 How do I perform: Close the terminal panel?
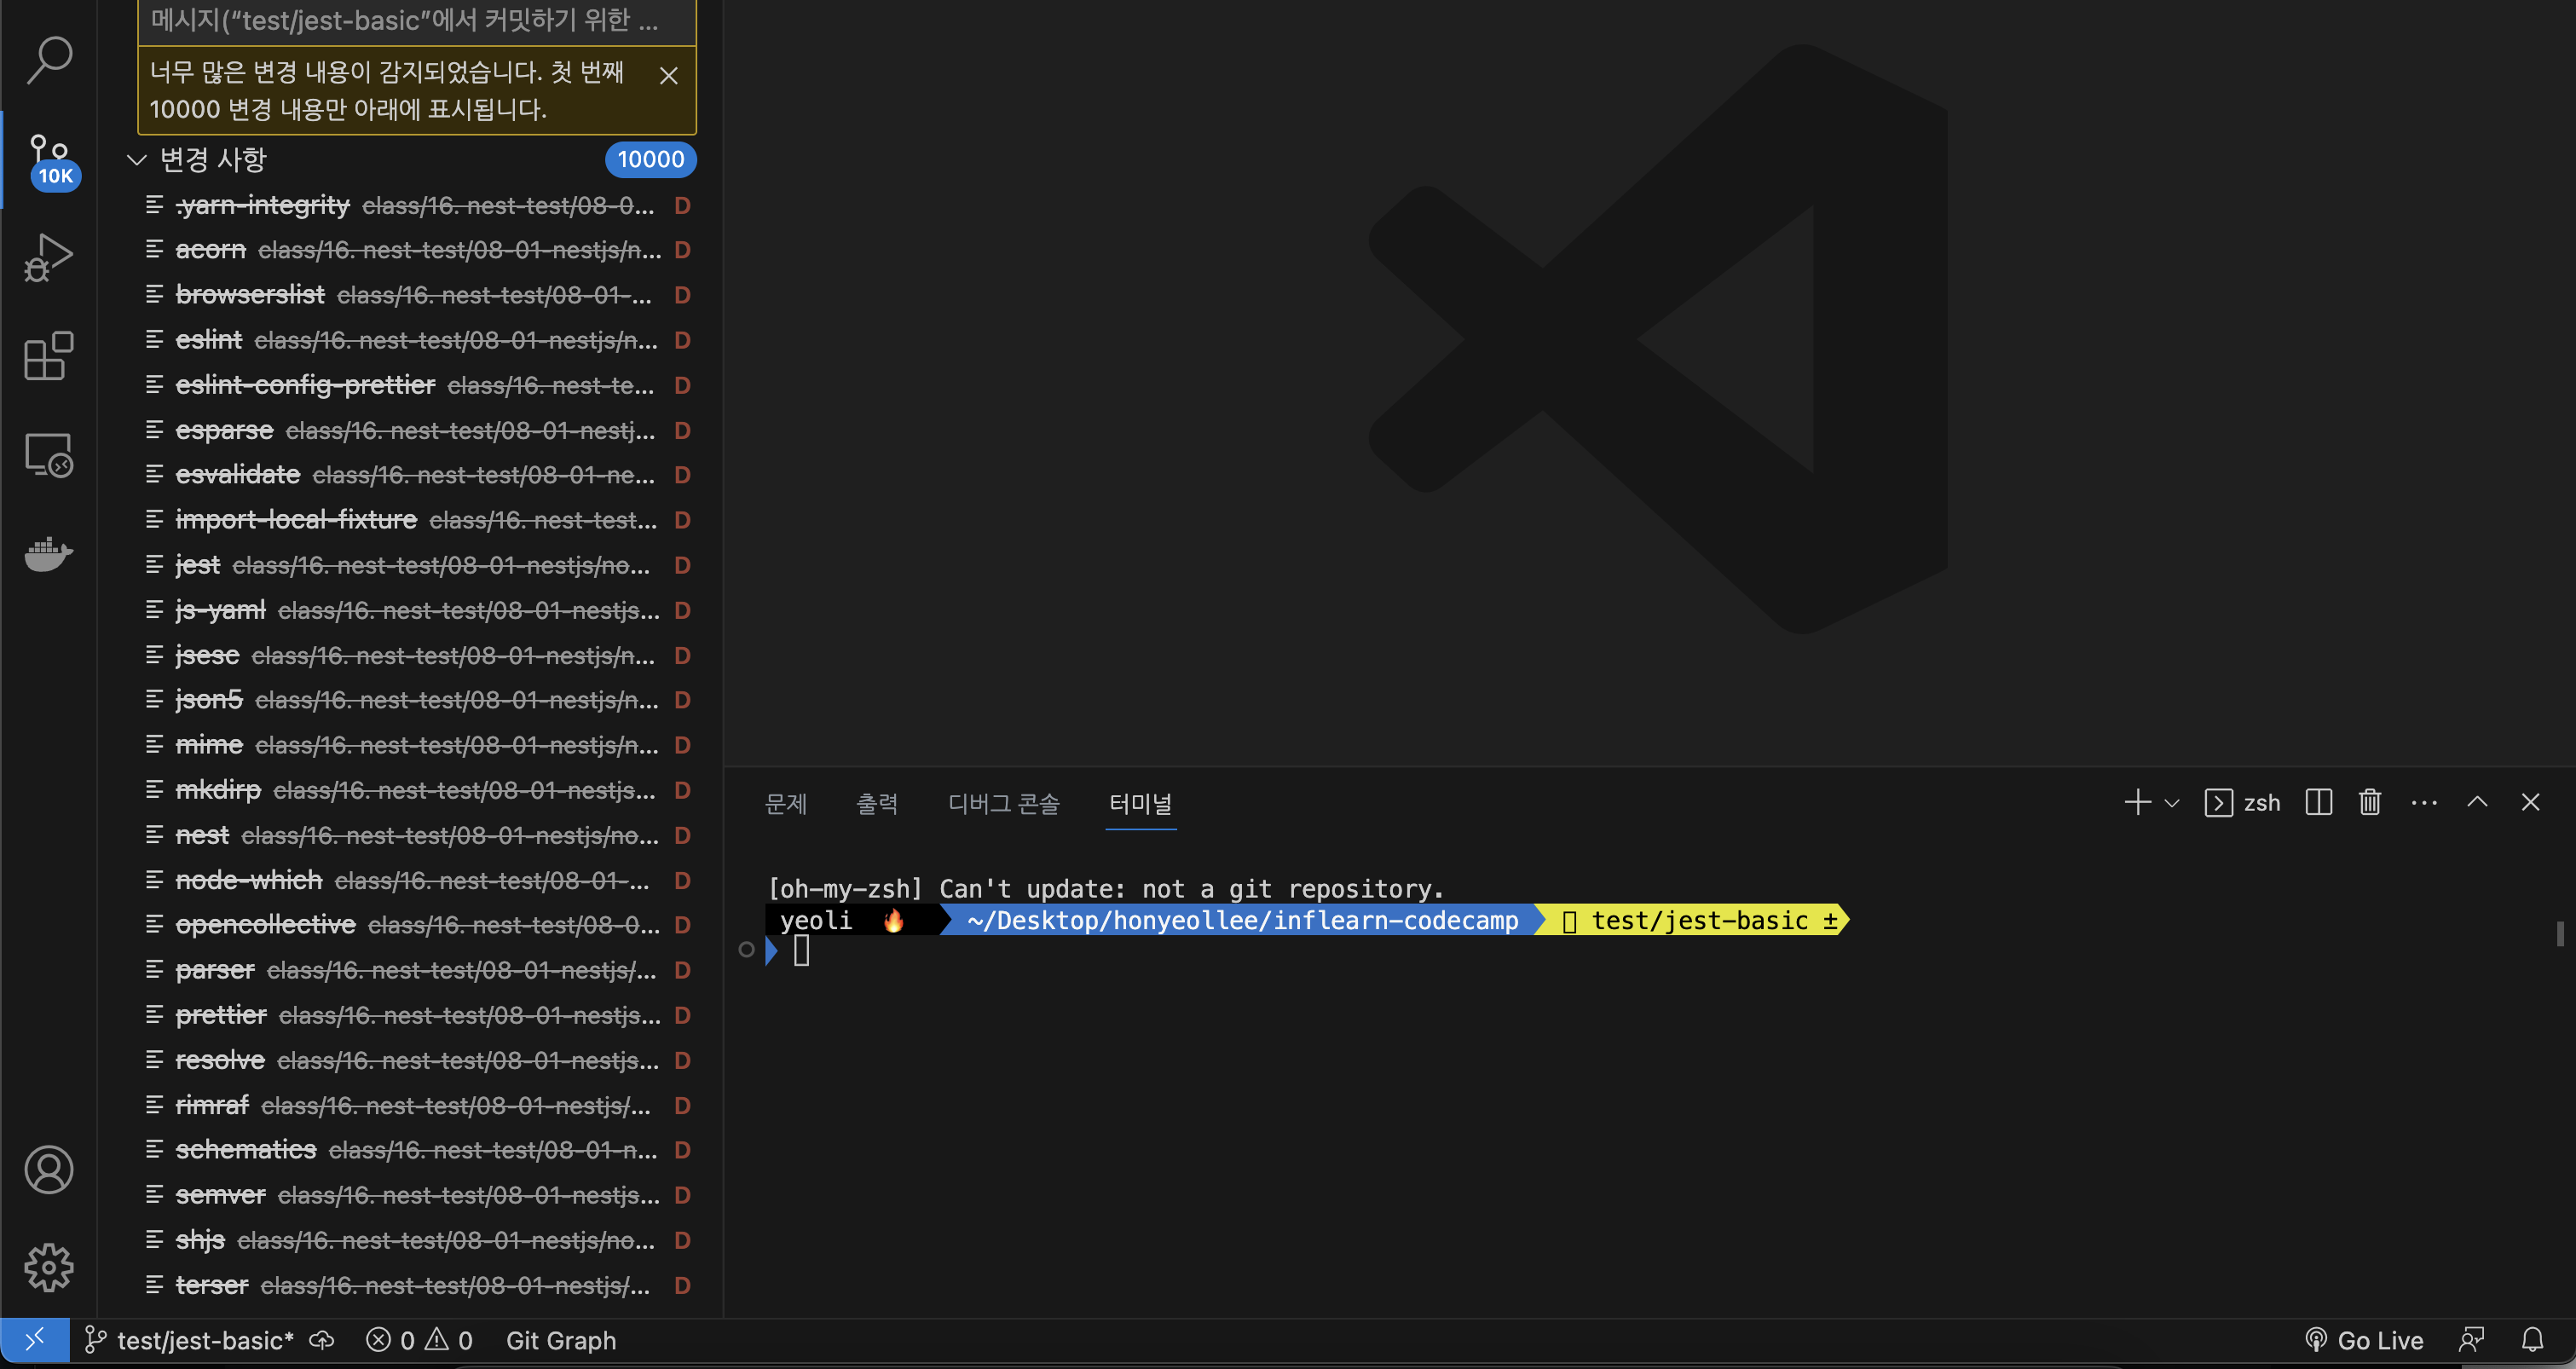[x=2530, y=802]
